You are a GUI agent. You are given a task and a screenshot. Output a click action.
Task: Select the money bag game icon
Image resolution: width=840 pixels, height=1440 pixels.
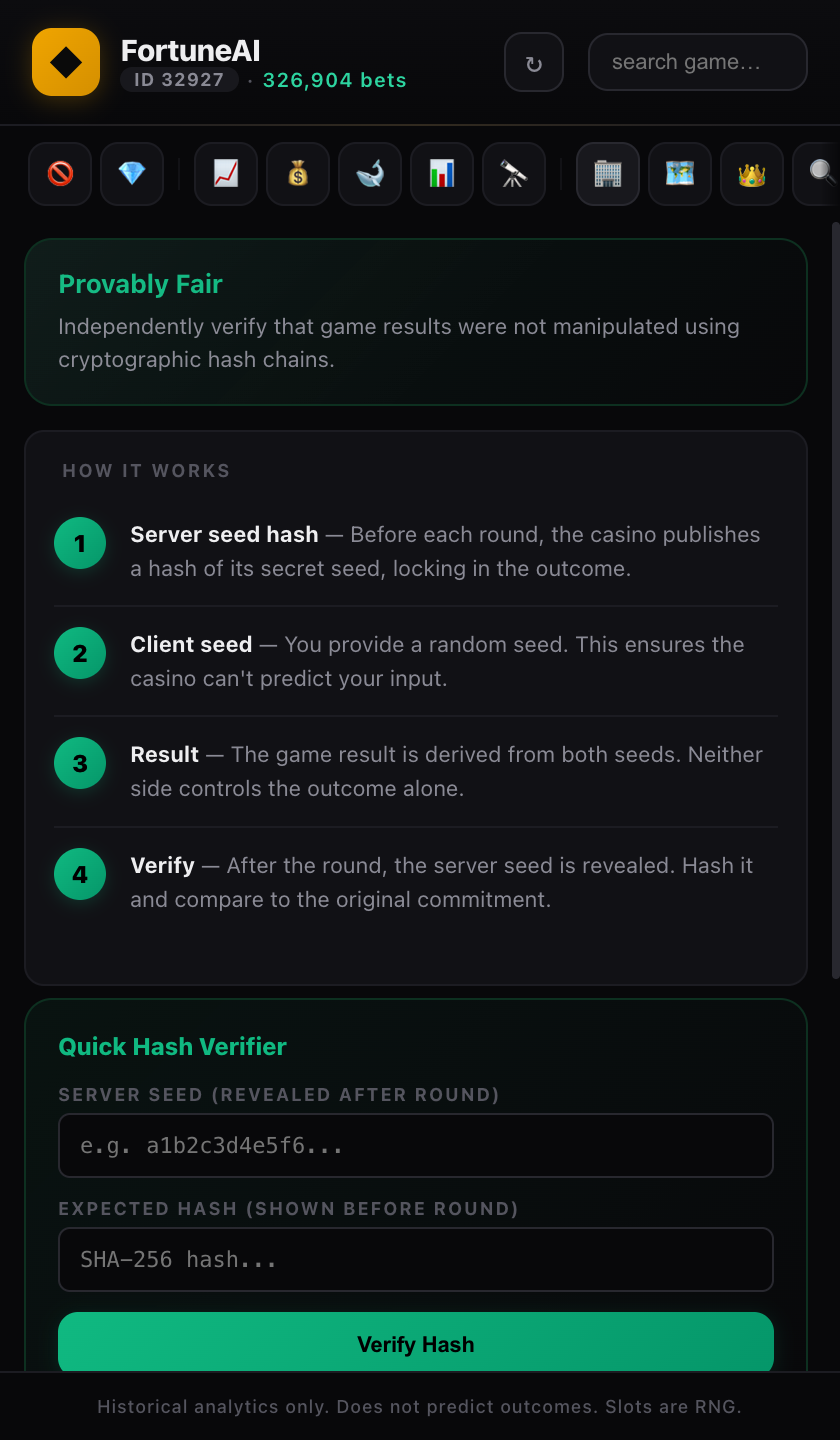point(297,173)
